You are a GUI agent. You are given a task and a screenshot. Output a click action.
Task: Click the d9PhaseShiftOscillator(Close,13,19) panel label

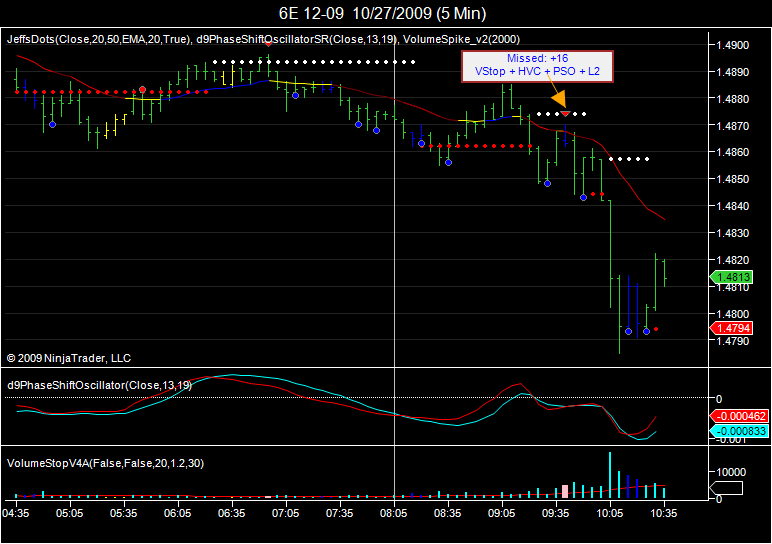pos(99,385)
